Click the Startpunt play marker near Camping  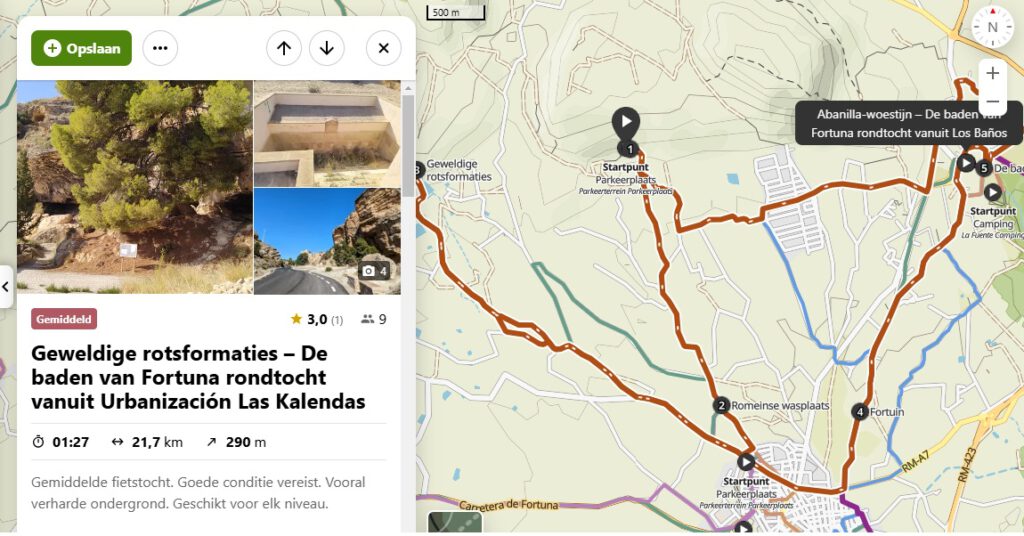point(992,193)
